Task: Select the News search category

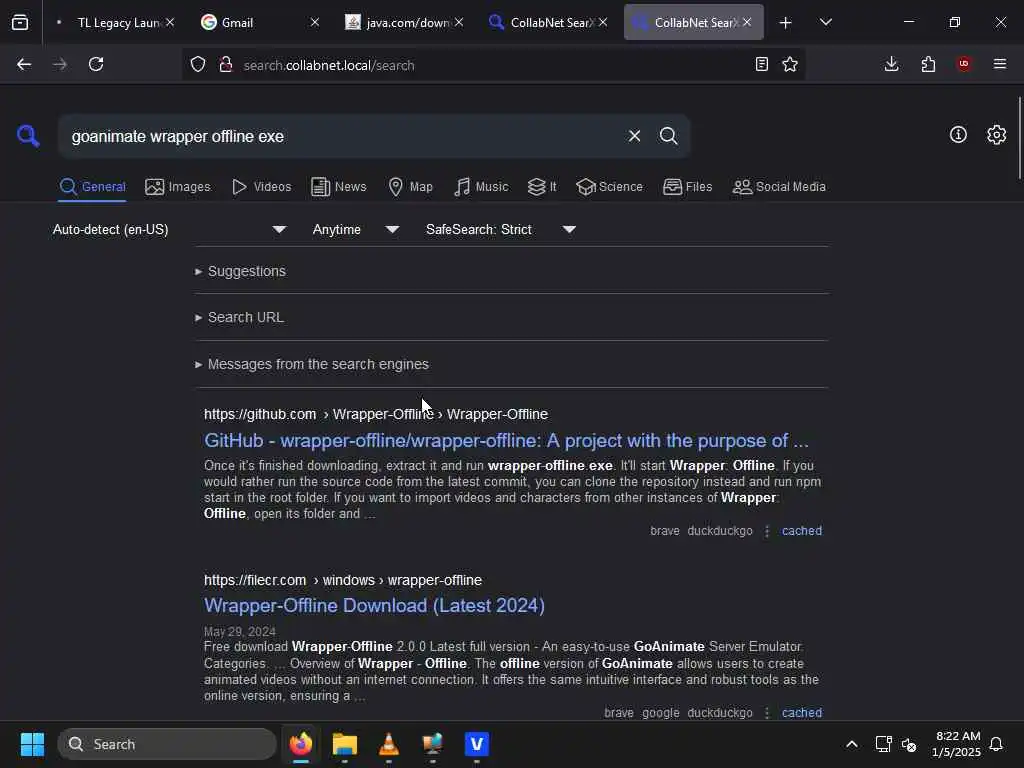Action: 339,187
